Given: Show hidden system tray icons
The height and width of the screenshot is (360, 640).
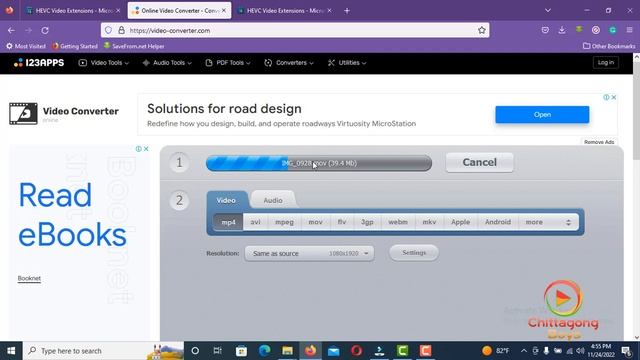Looking at the screenshot, I should [x=524, y=351].
